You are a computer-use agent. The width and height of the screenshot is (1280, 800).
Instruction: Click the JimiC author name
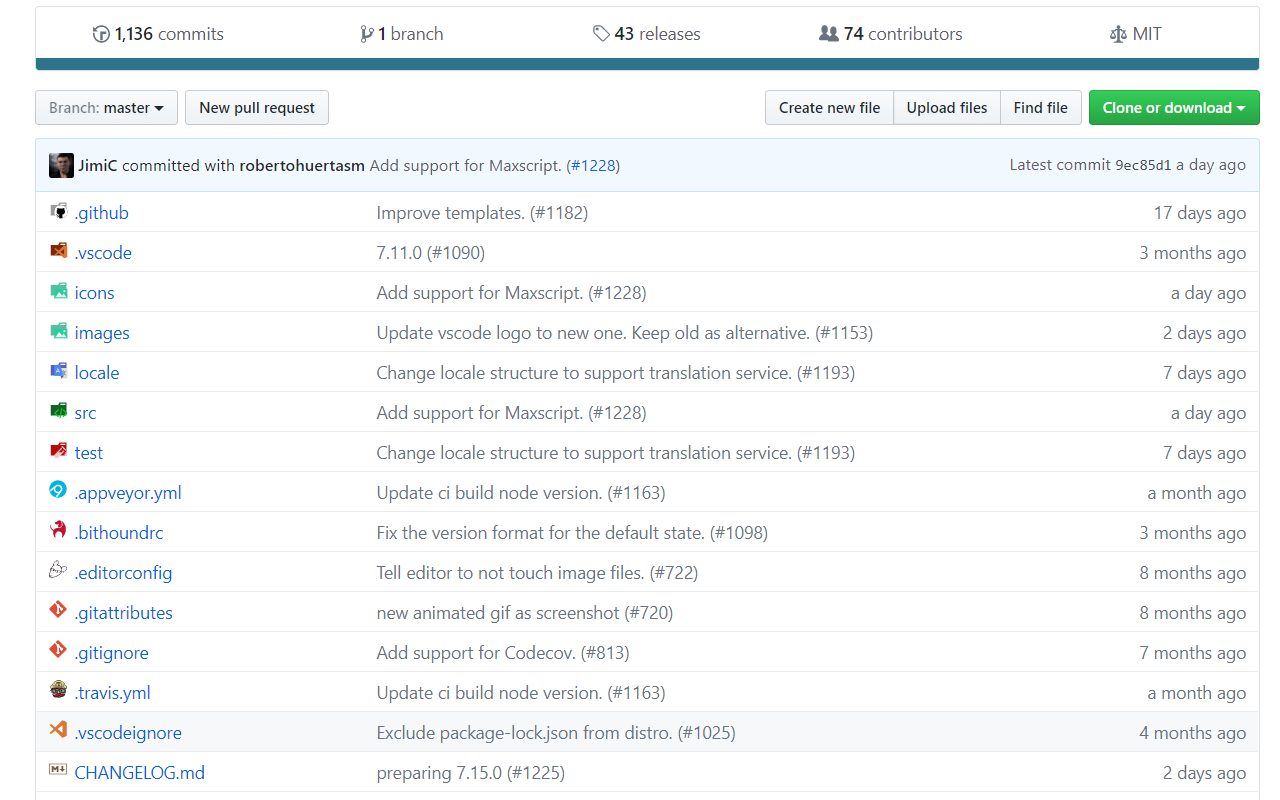(x=98, y=165)
